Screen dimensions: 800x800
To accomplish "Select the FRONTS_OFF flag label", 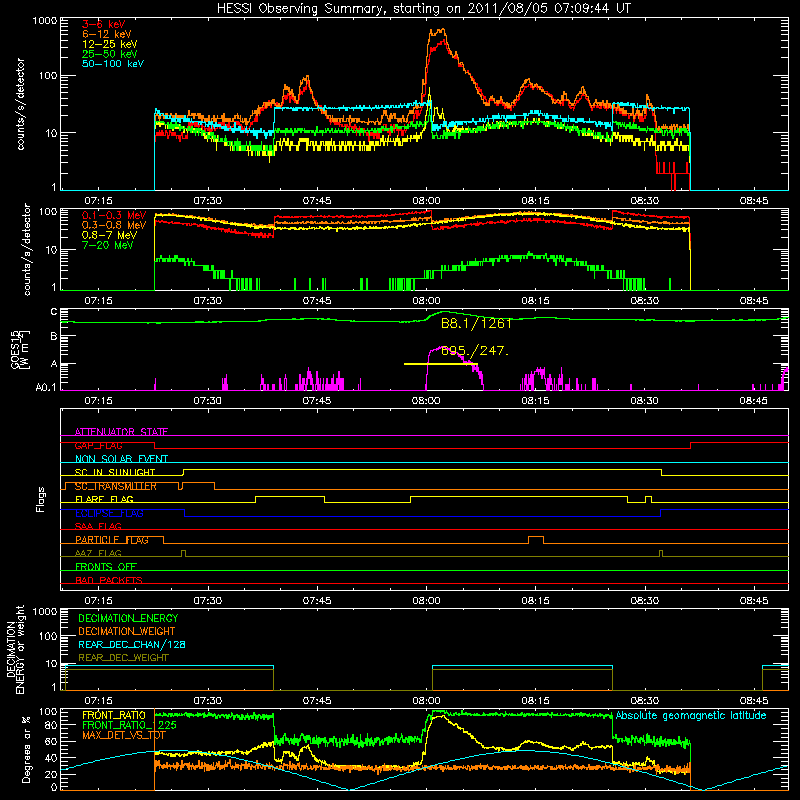I will pos(106,567).
